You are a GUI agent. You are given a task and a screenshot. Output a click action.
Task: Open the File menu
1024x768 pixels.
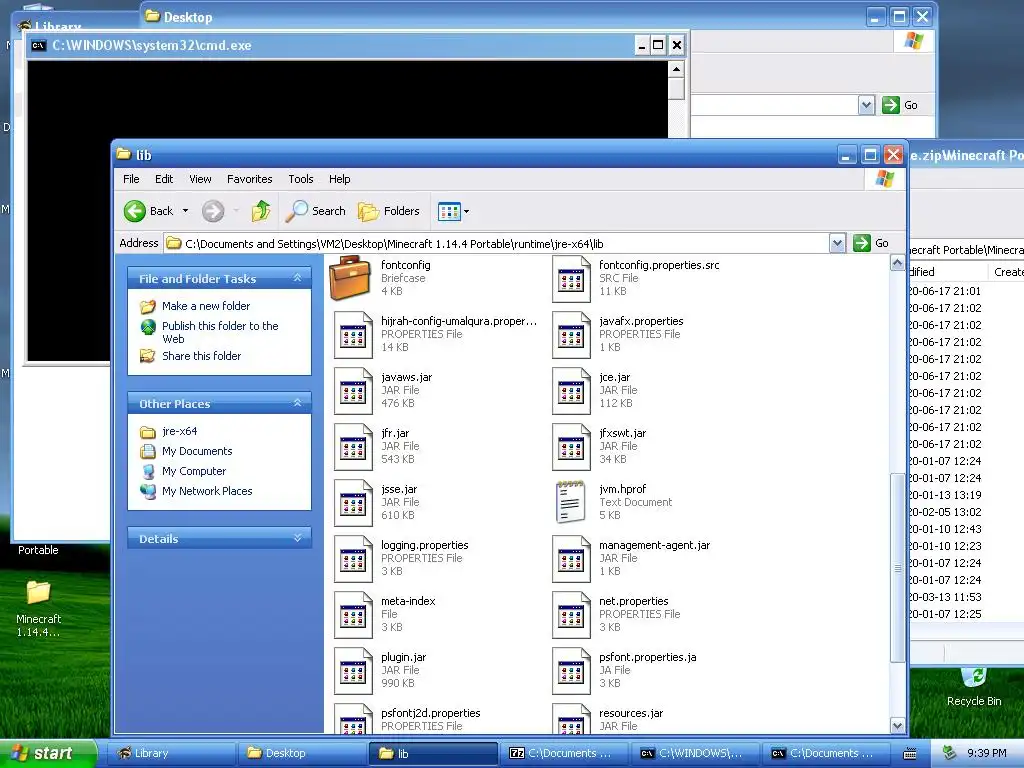click(x=131, y=179)
